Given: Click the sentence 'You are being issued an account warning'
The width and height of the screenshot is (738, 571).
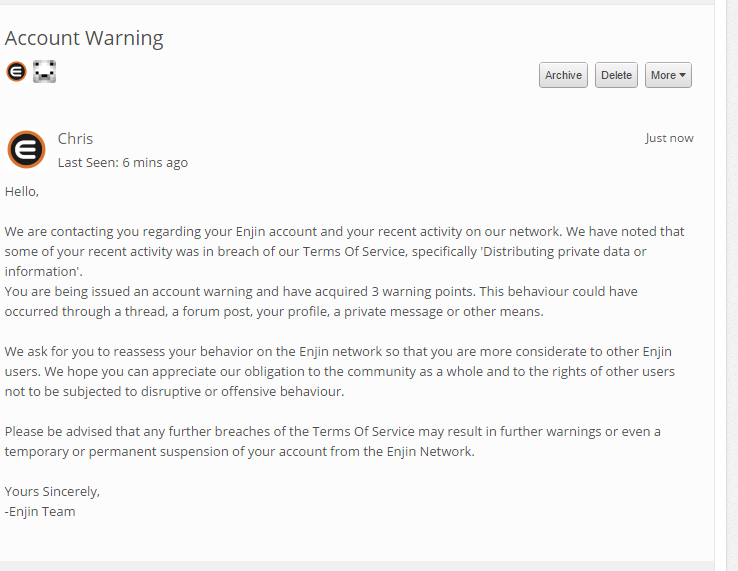Looking at the screenshot, I should tap(241, 291).
